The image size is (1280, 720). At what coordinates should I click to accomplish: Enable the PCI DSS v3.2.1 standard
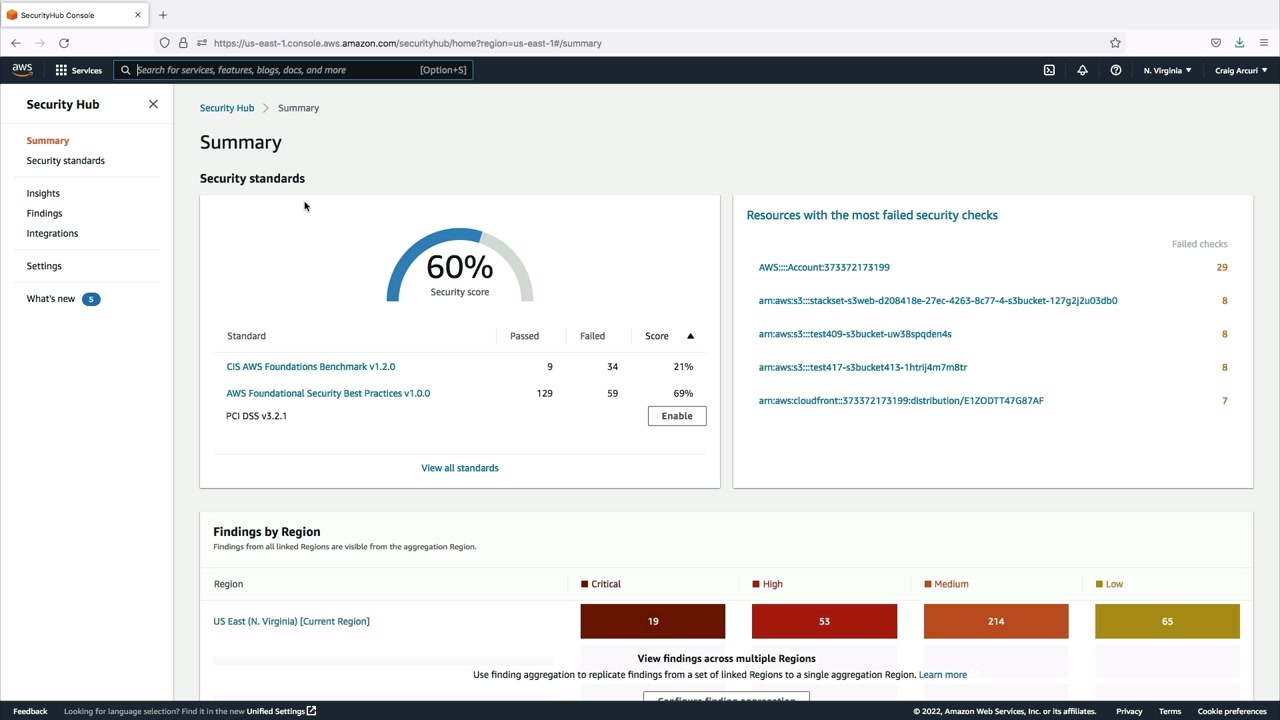[677, 416]
